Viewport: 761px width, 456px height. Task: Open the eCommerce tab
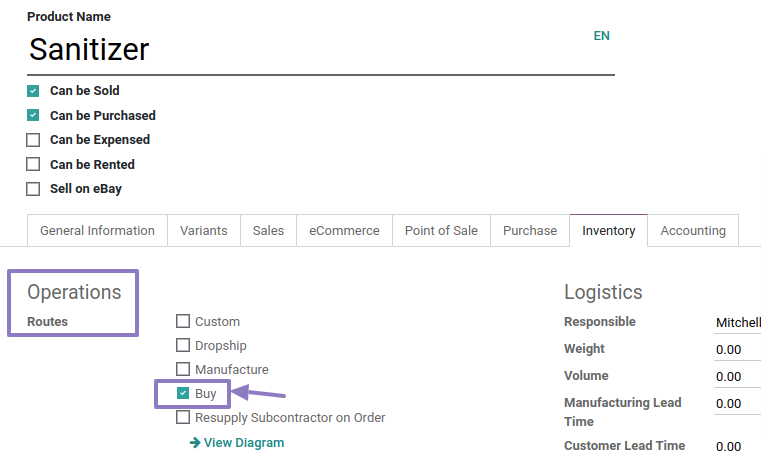coord(344,230)
